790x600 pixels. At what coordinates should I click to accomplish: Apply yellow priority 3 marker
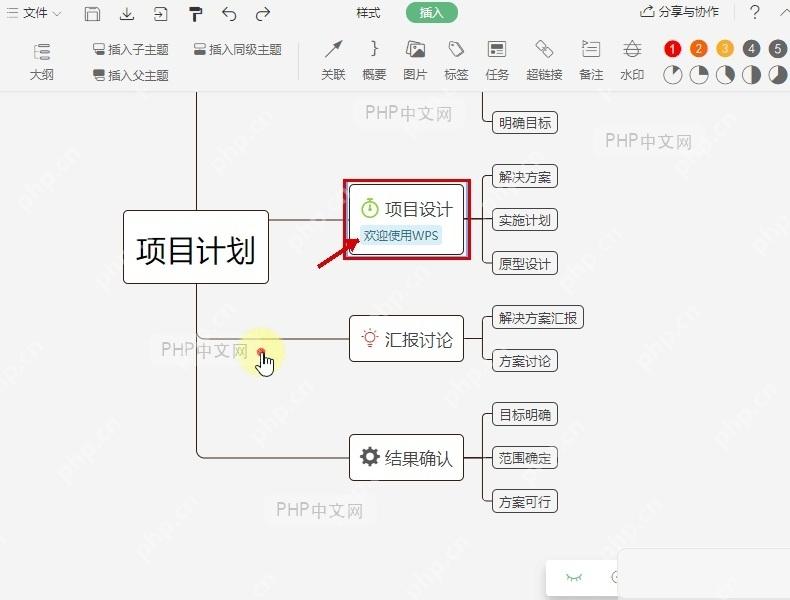tap(725, 49)
